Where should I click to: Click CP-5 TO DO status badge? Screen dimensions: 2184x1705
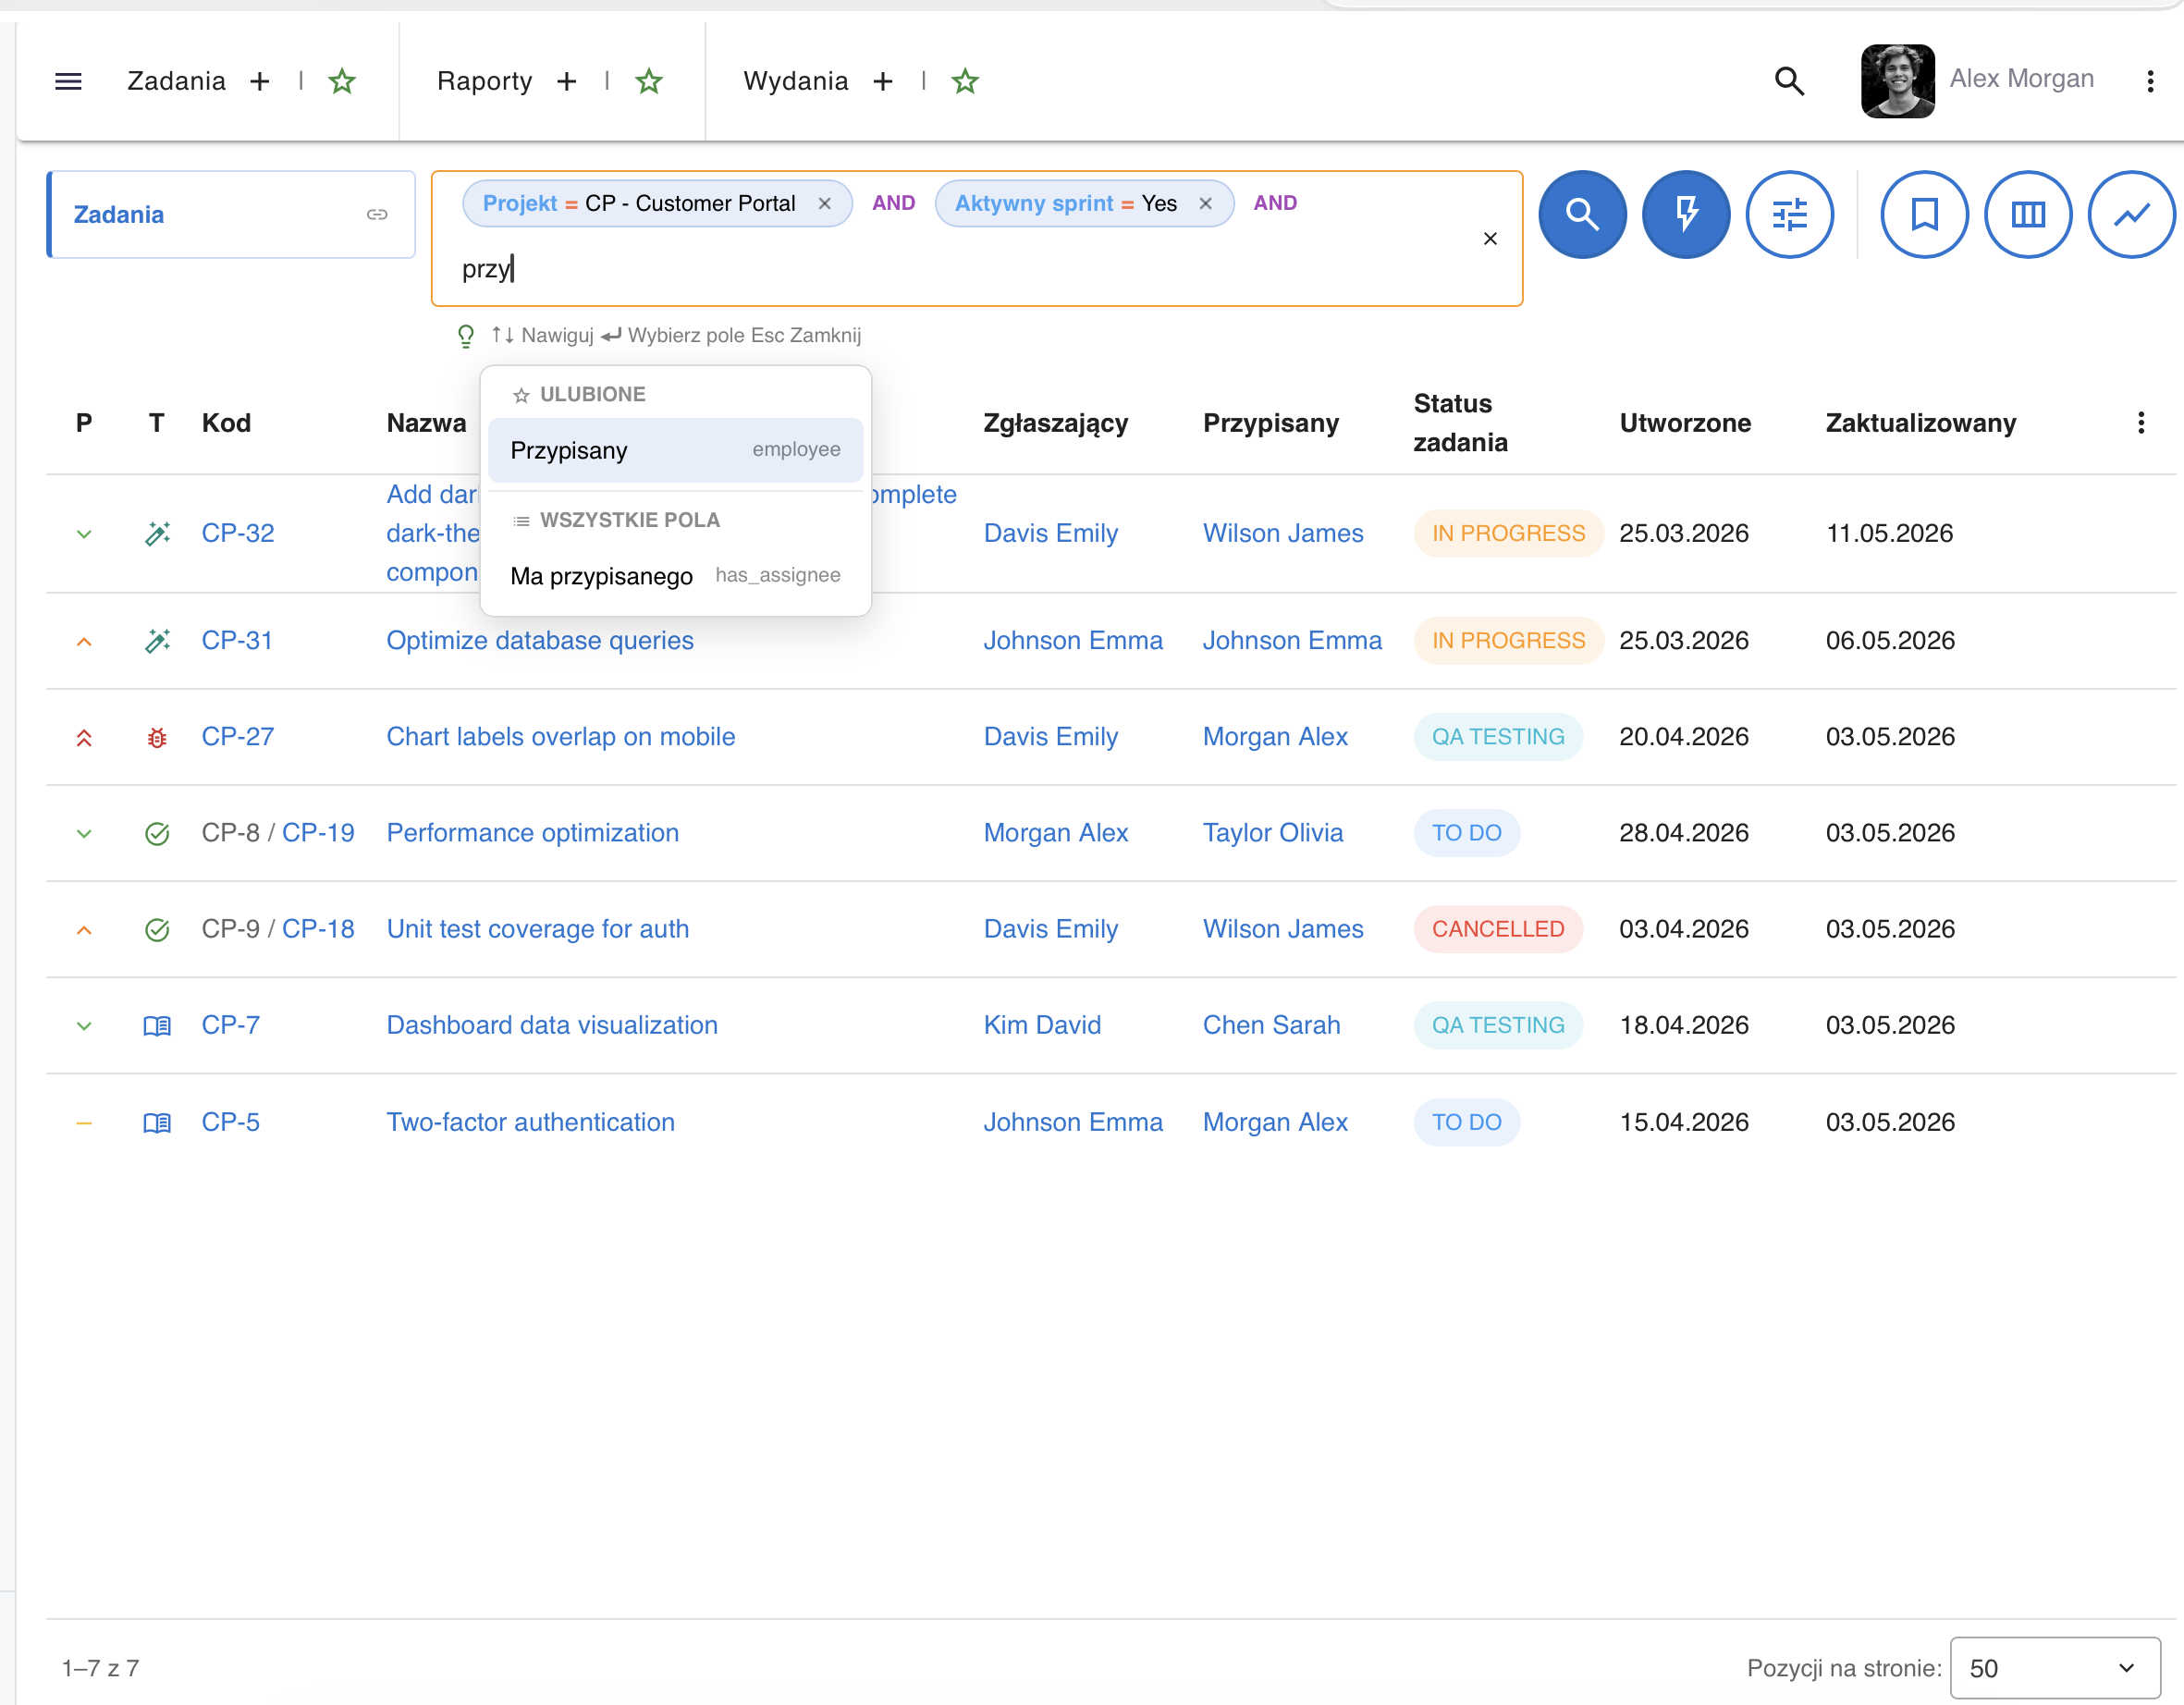pos(1466,1122)
